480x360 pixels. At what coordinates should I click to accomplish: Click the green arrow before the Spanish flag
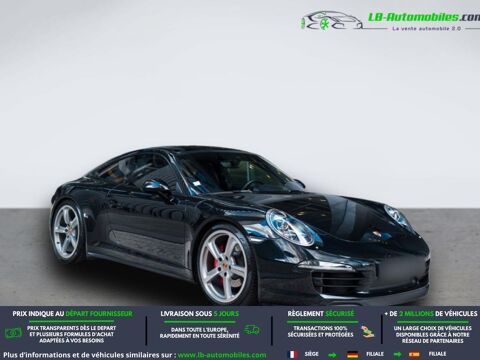click(x=397, y=354)
